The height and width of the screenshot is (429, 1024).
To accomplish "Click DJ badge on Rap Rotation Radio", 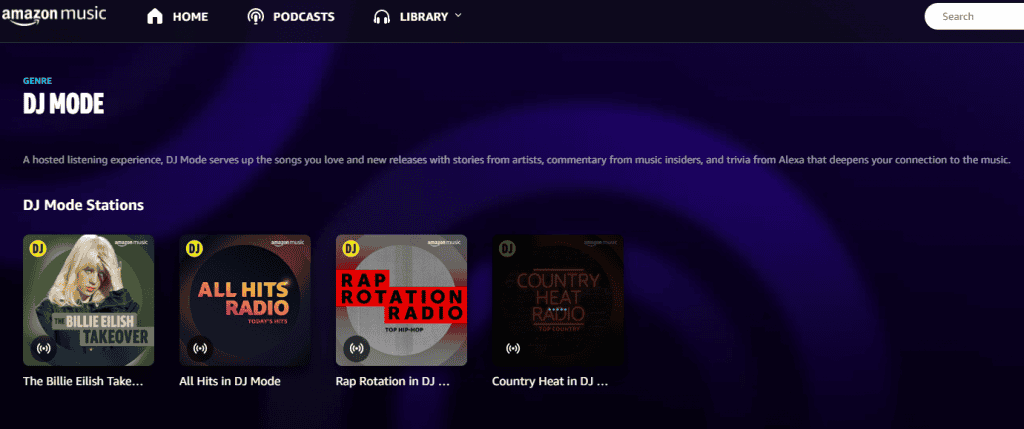I will point(351,248).
